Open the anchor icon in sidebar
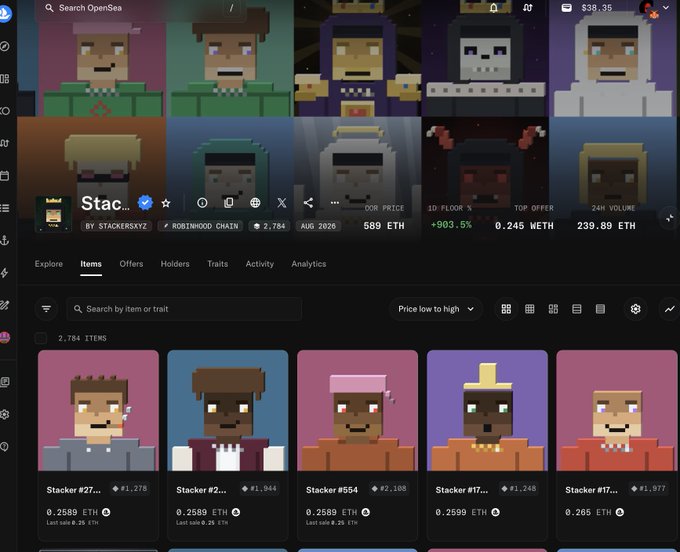680x552 pixels. [4, 241]
